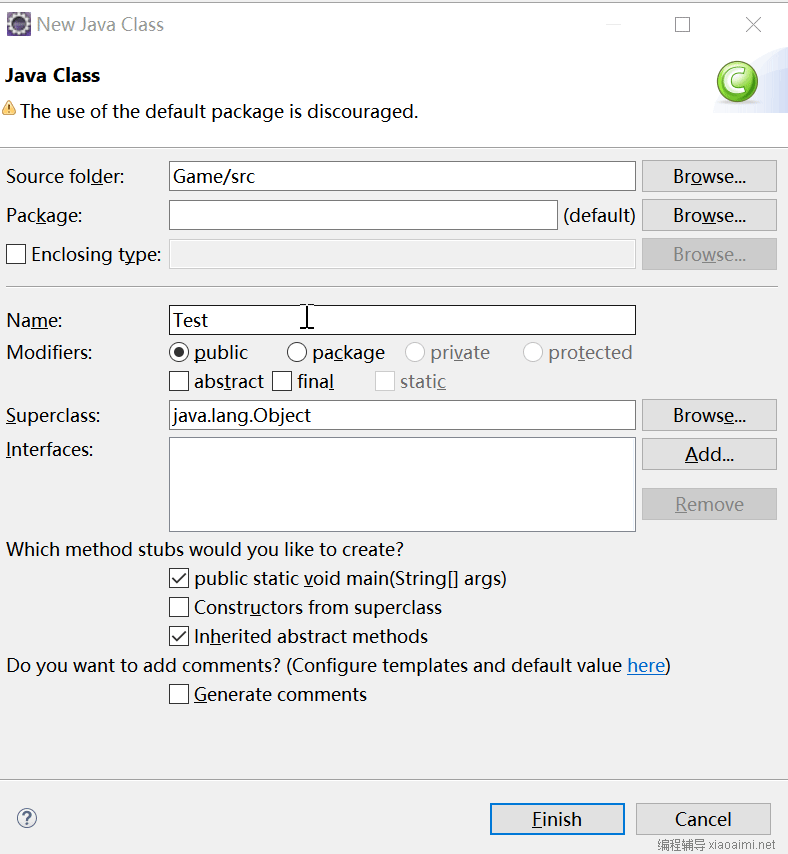
Task: Click the warning triangle icon
Action: [x=9, y=108]
